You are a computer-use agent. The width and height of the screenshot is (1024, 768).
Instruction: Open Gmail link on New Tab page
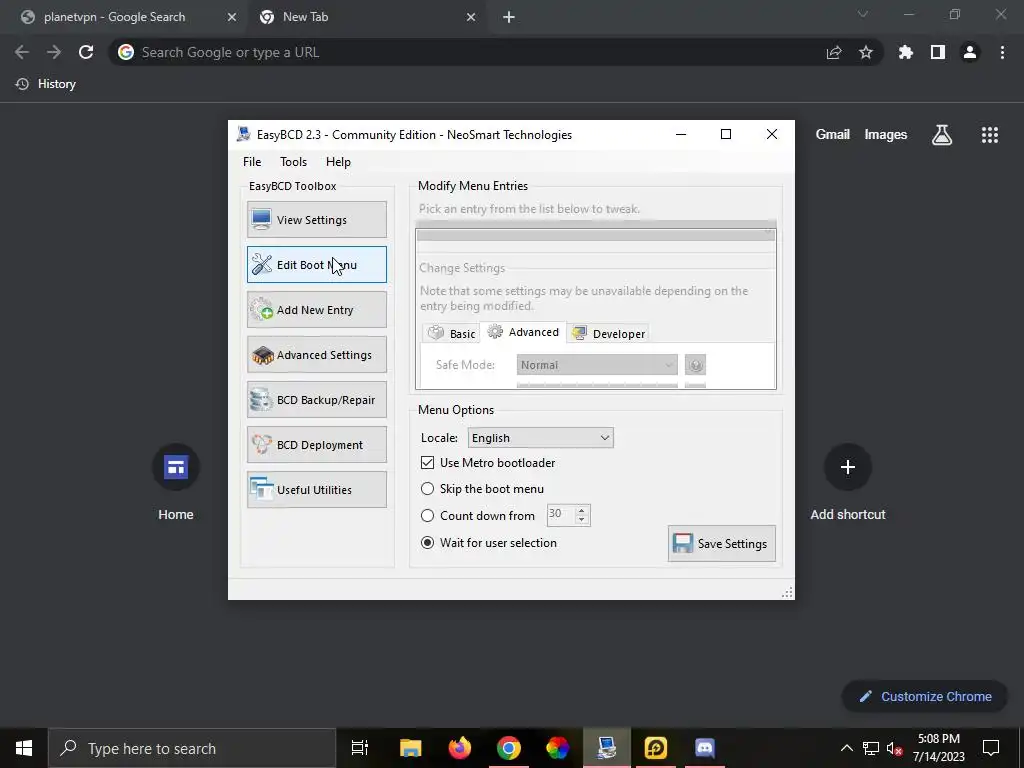(833, 135)
